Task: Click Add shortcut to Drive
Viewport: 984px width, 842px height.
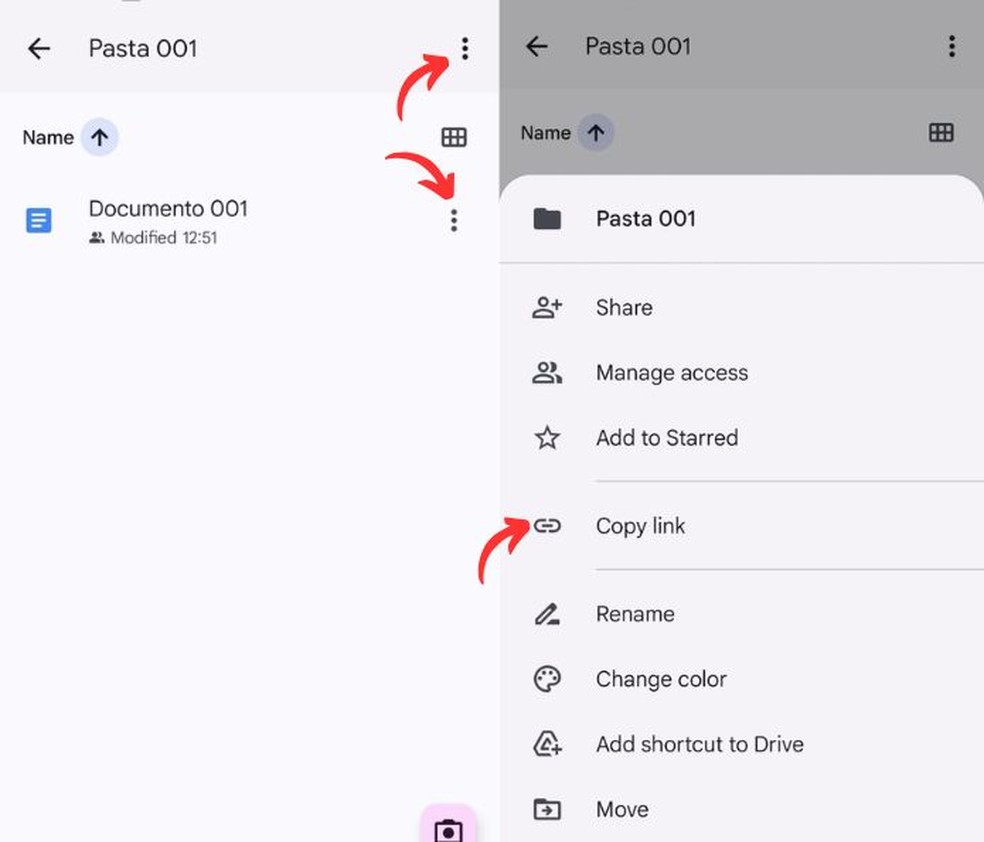Action: (x=699, y=744)
